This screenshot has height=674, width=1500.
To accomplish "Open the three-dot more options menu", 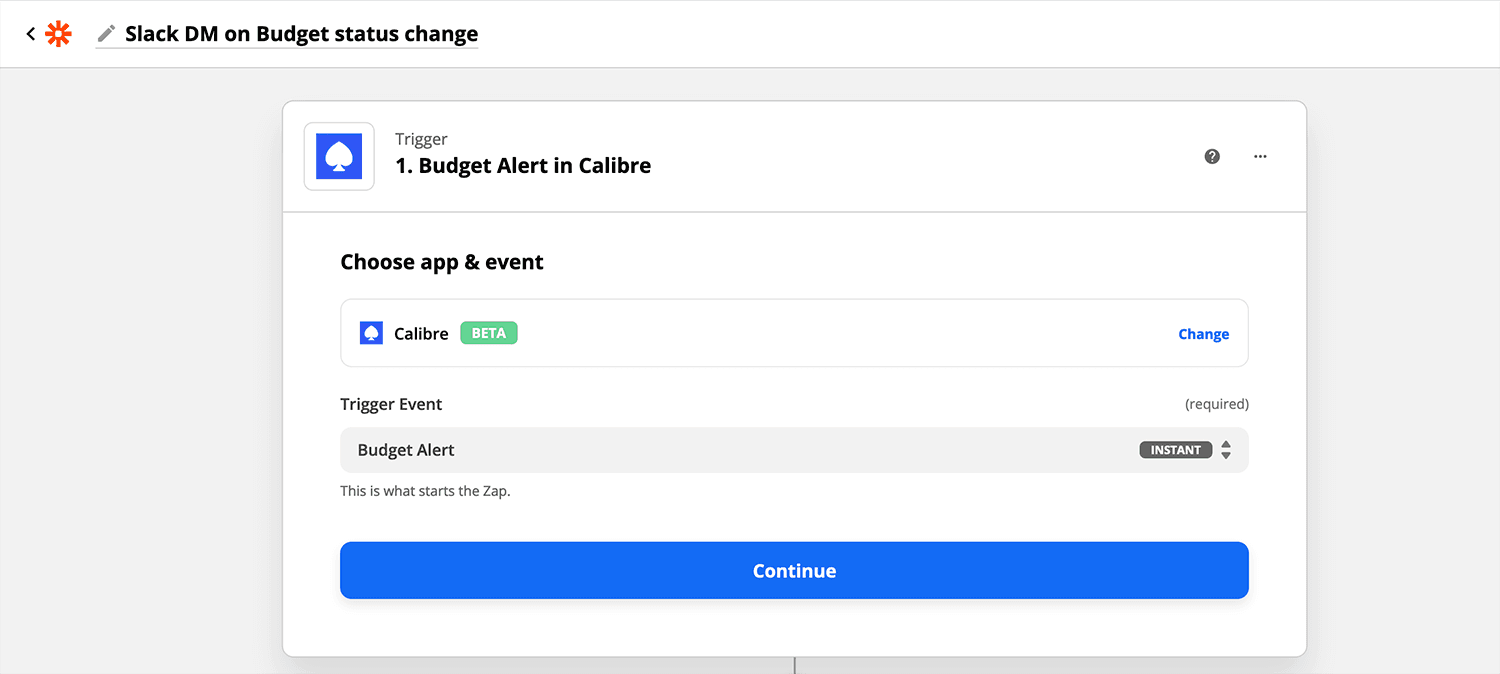I will [x=1260, y=156].
